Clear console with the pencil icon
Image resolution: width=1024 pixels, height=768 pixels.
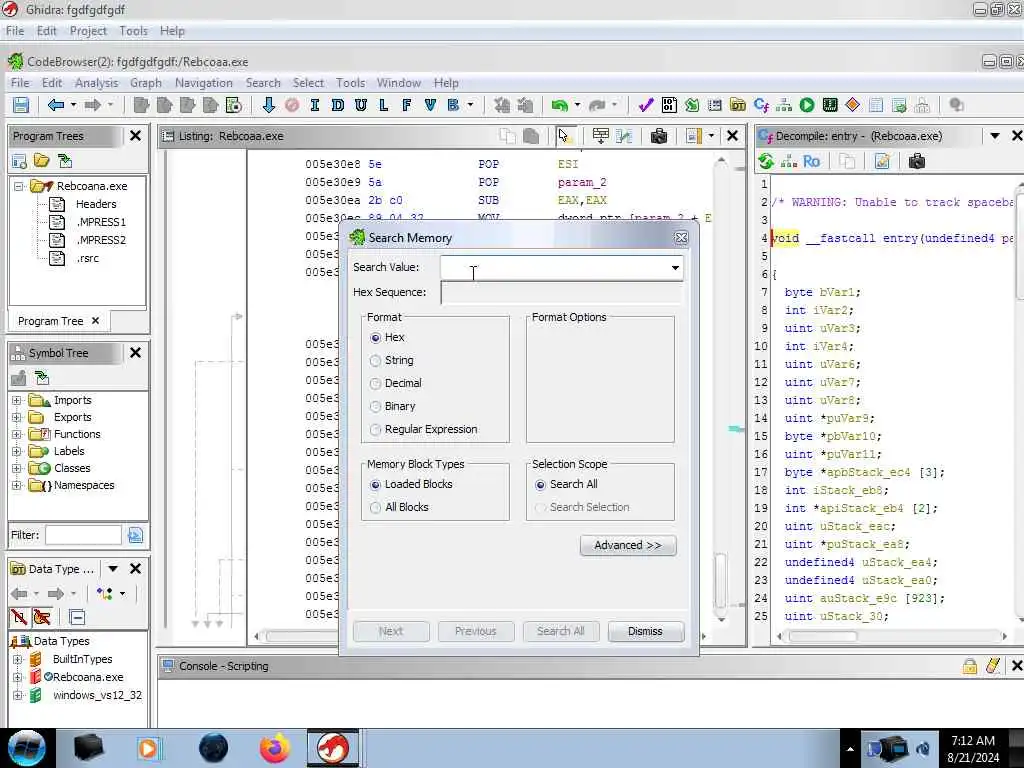click(993, 666)
